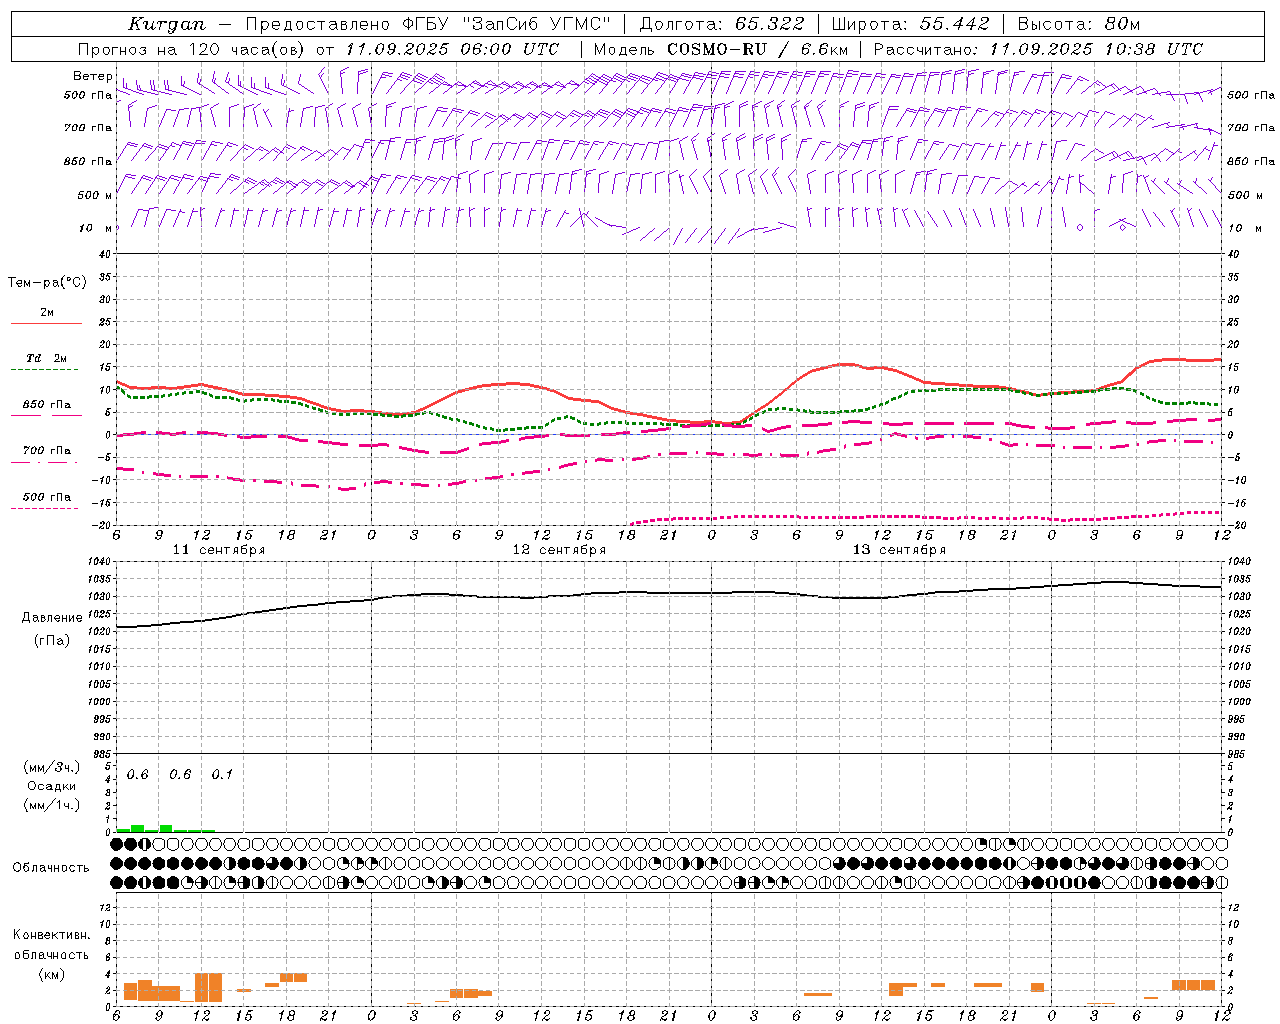Click the station name Kurgan in the header

(x=168, y=24)
